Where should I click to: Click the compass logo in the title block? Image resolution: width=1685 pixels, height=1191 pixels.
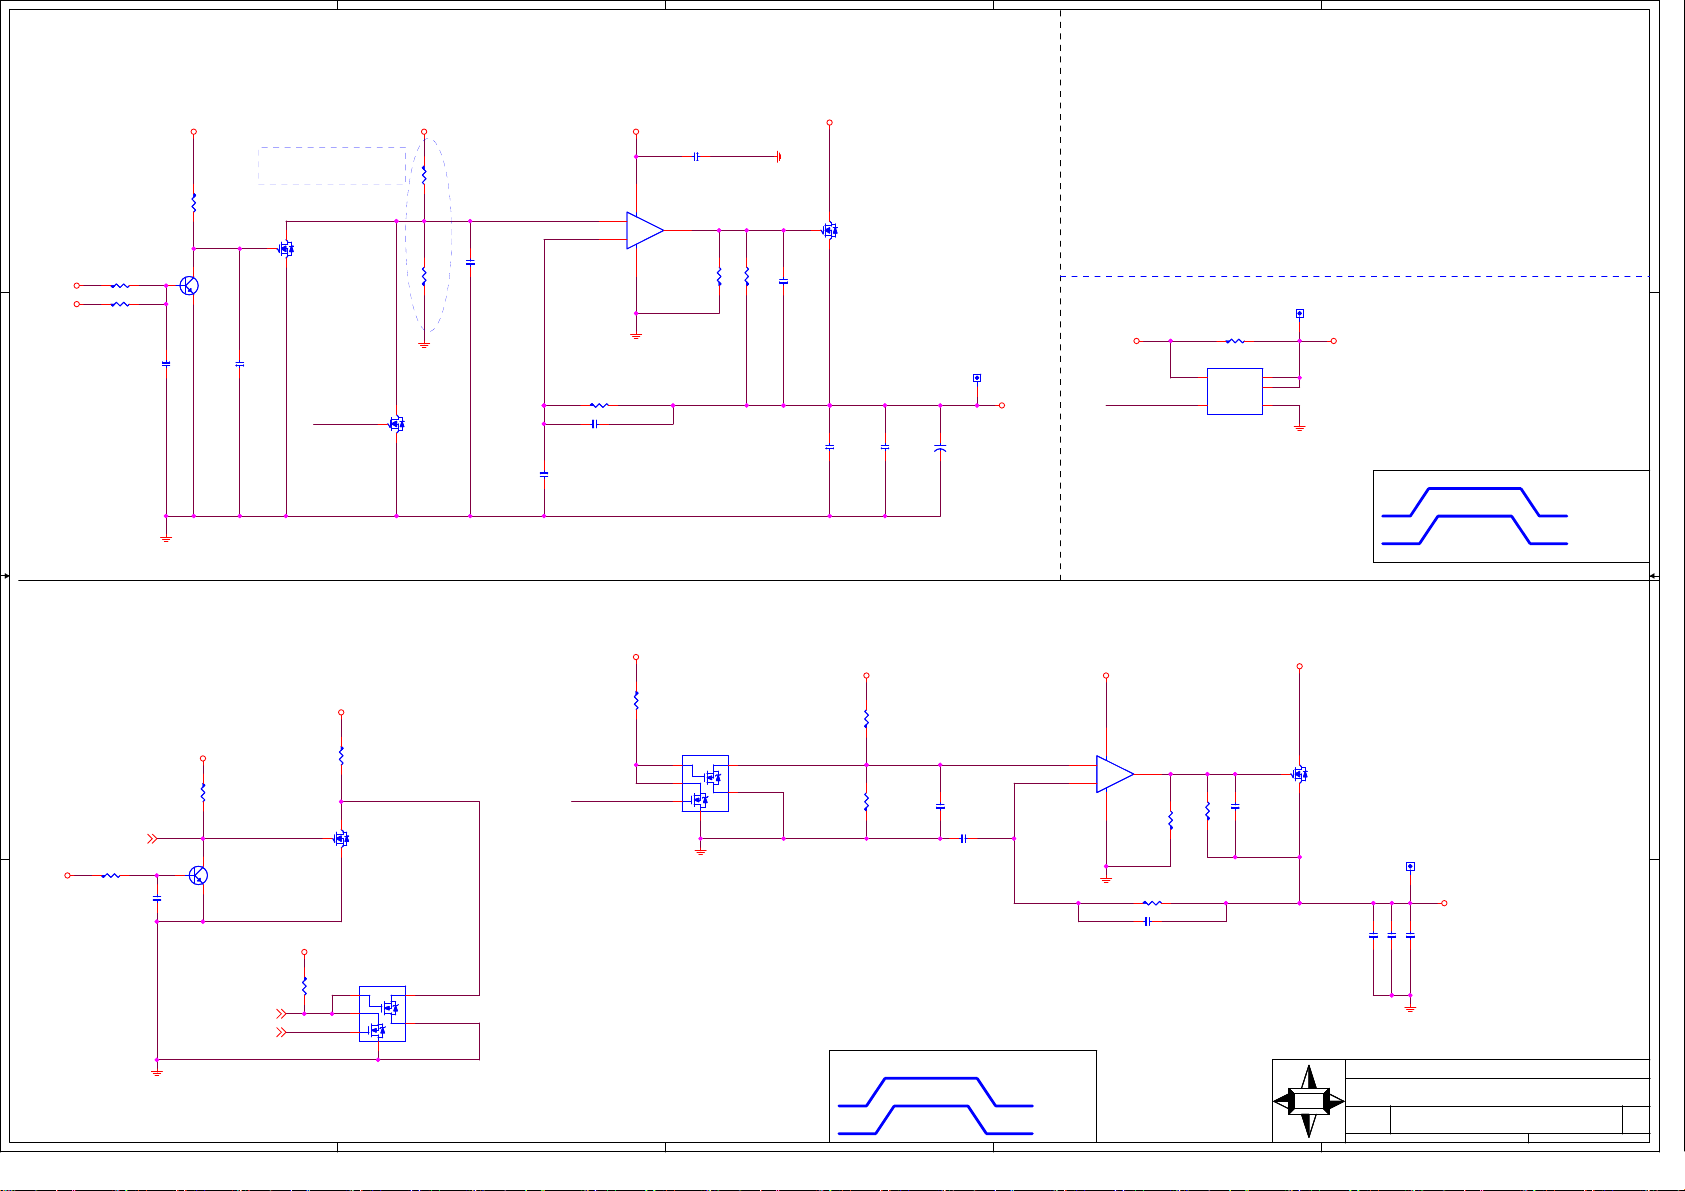click(x=1309, y=1101)
